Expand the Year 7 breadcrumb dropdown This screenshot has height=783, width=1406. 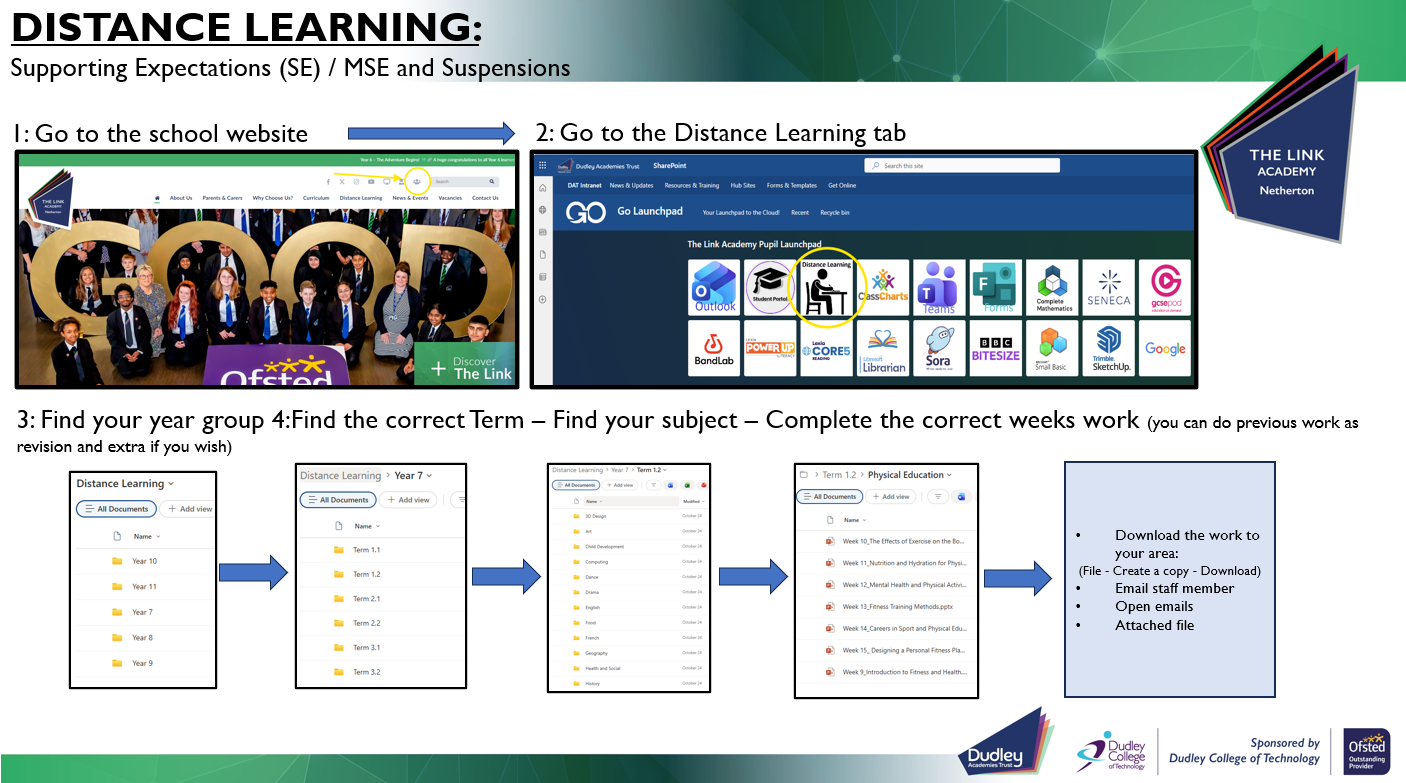tap(429, 476)
